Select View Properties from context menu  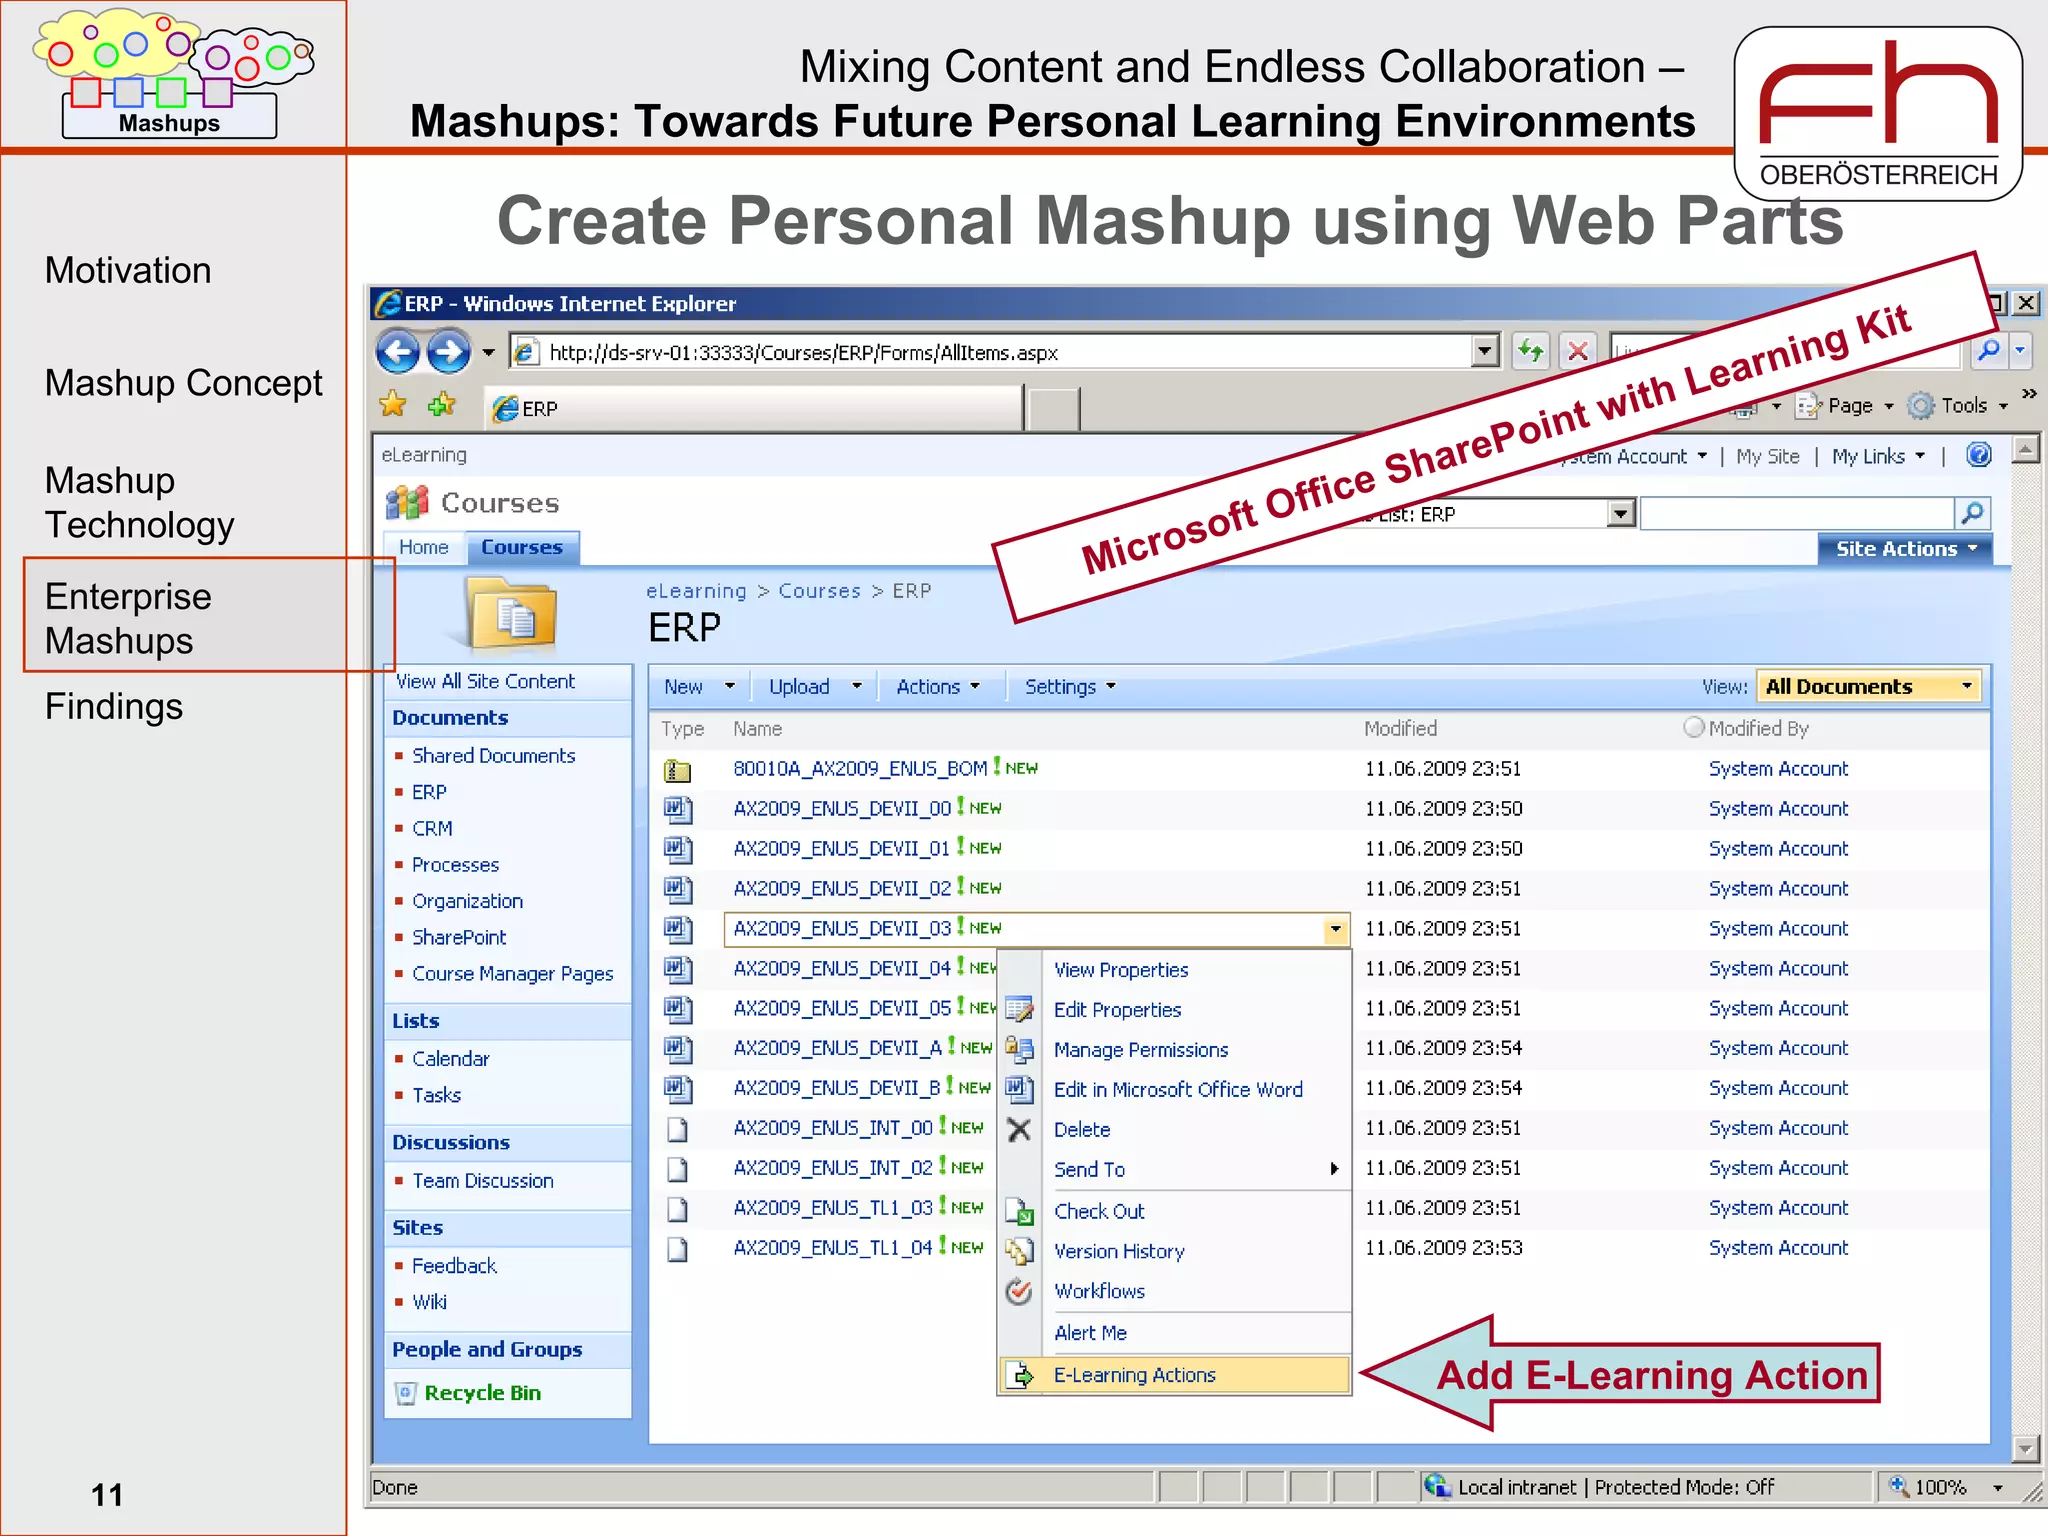pyautogui.click(x=1121, y=969)
